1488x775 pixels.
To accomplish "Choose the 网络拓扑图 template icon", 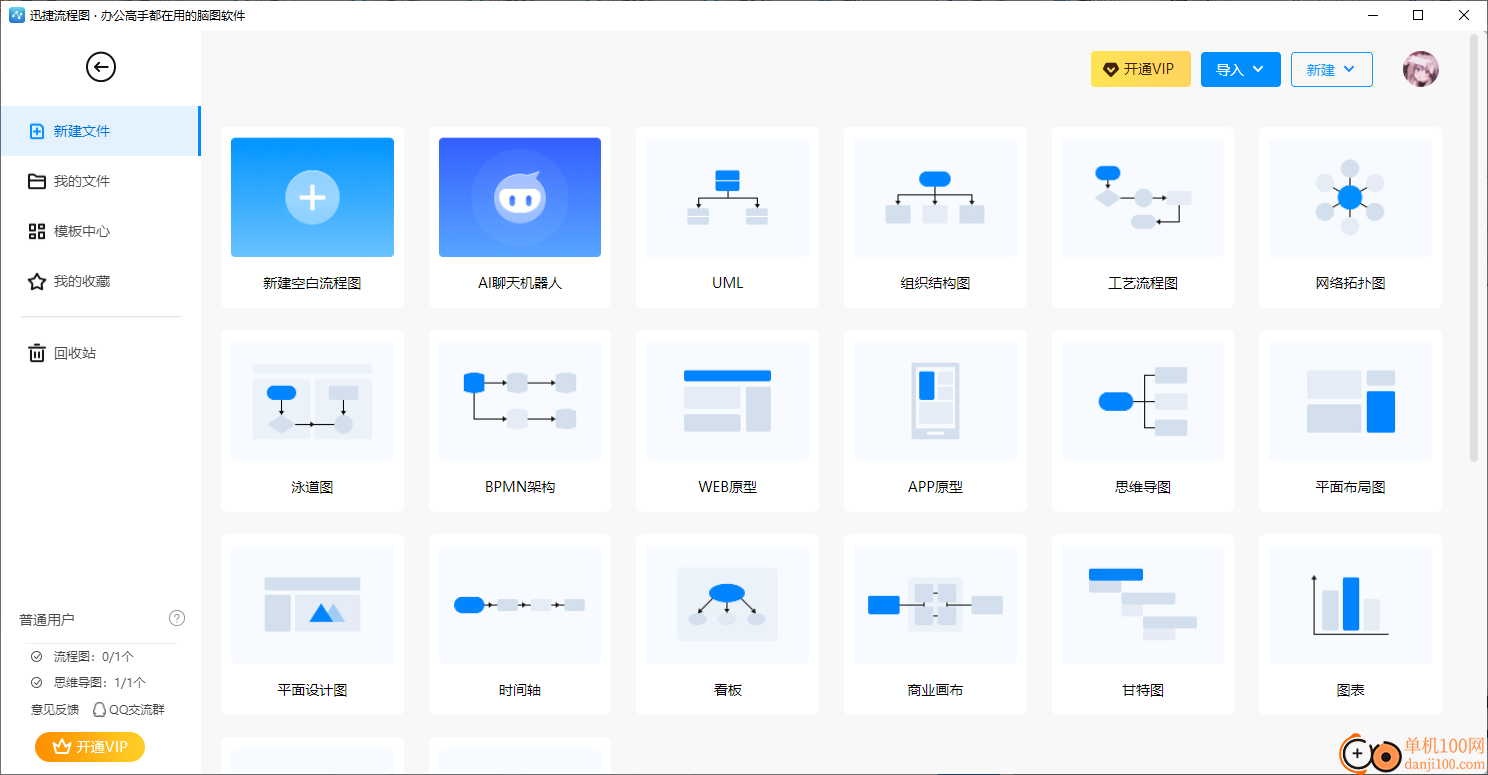I will tap(1350, 197).
